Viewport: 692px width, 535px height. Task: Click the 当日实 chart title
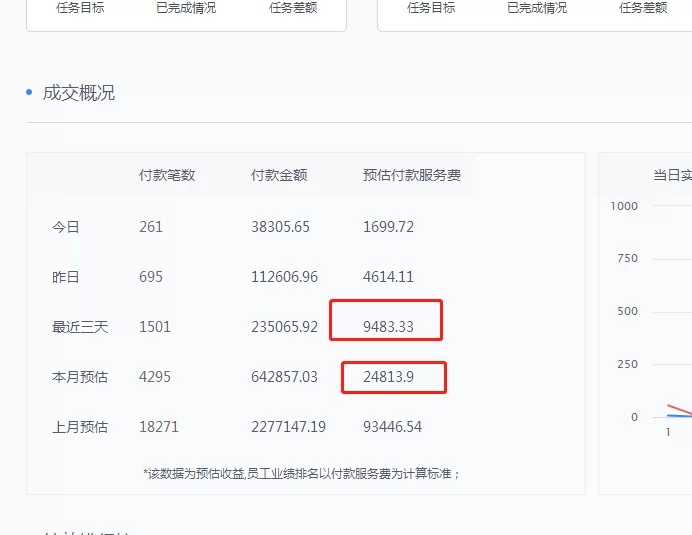(672, 175)
